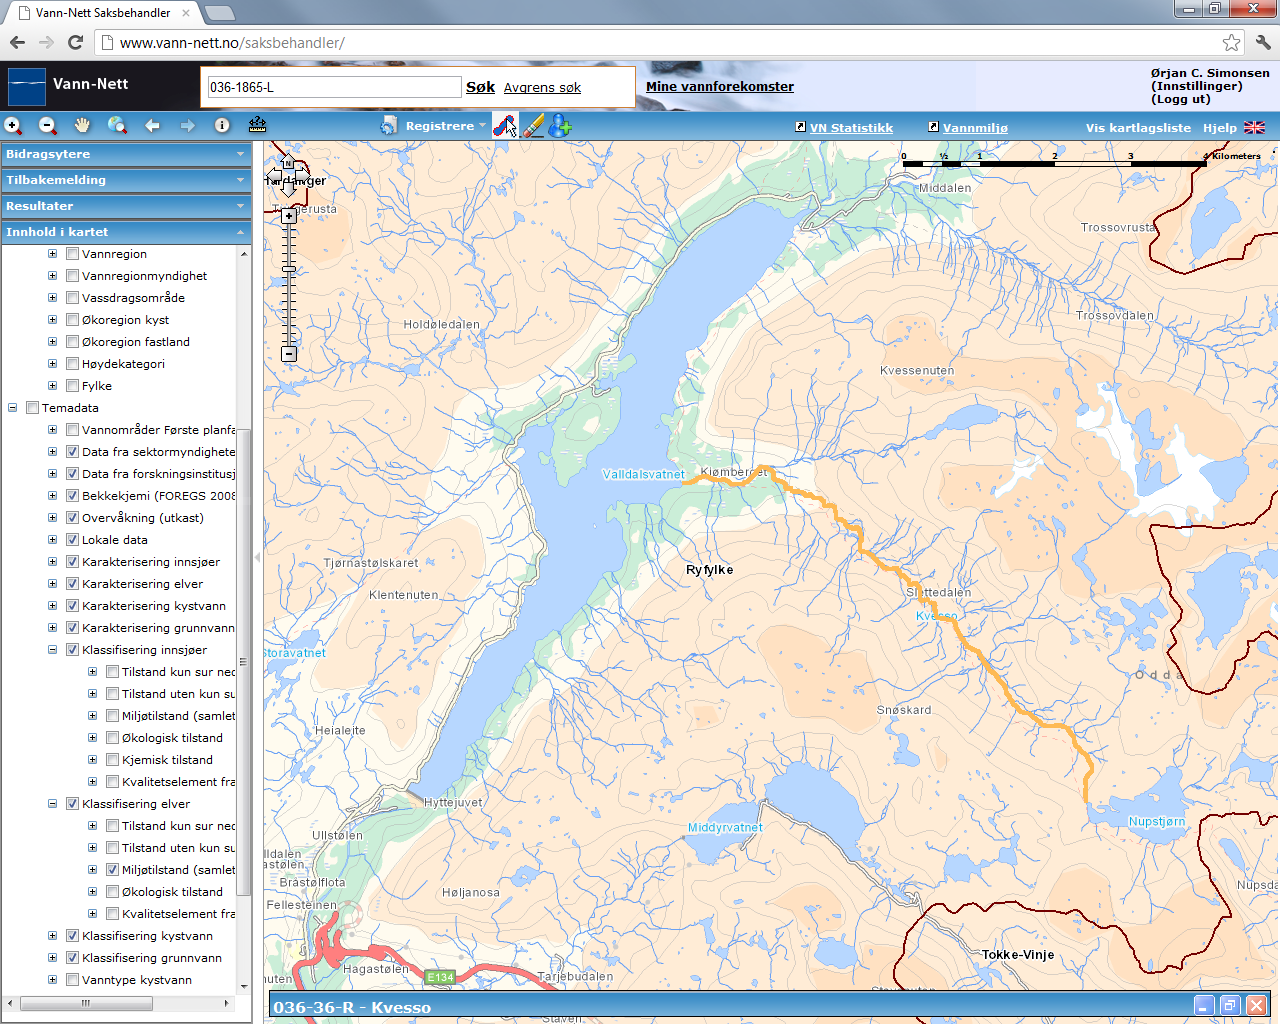Open the Vannmiljø link

975,128
